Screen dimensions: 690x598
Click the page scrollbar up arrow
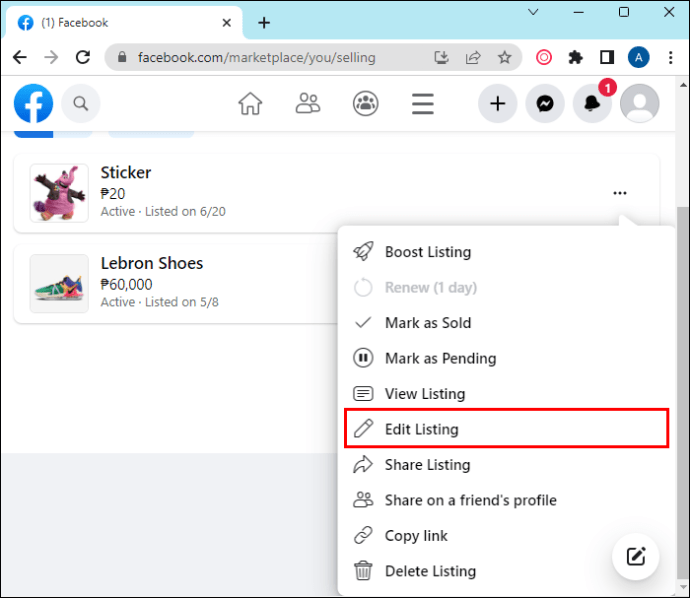683,84
